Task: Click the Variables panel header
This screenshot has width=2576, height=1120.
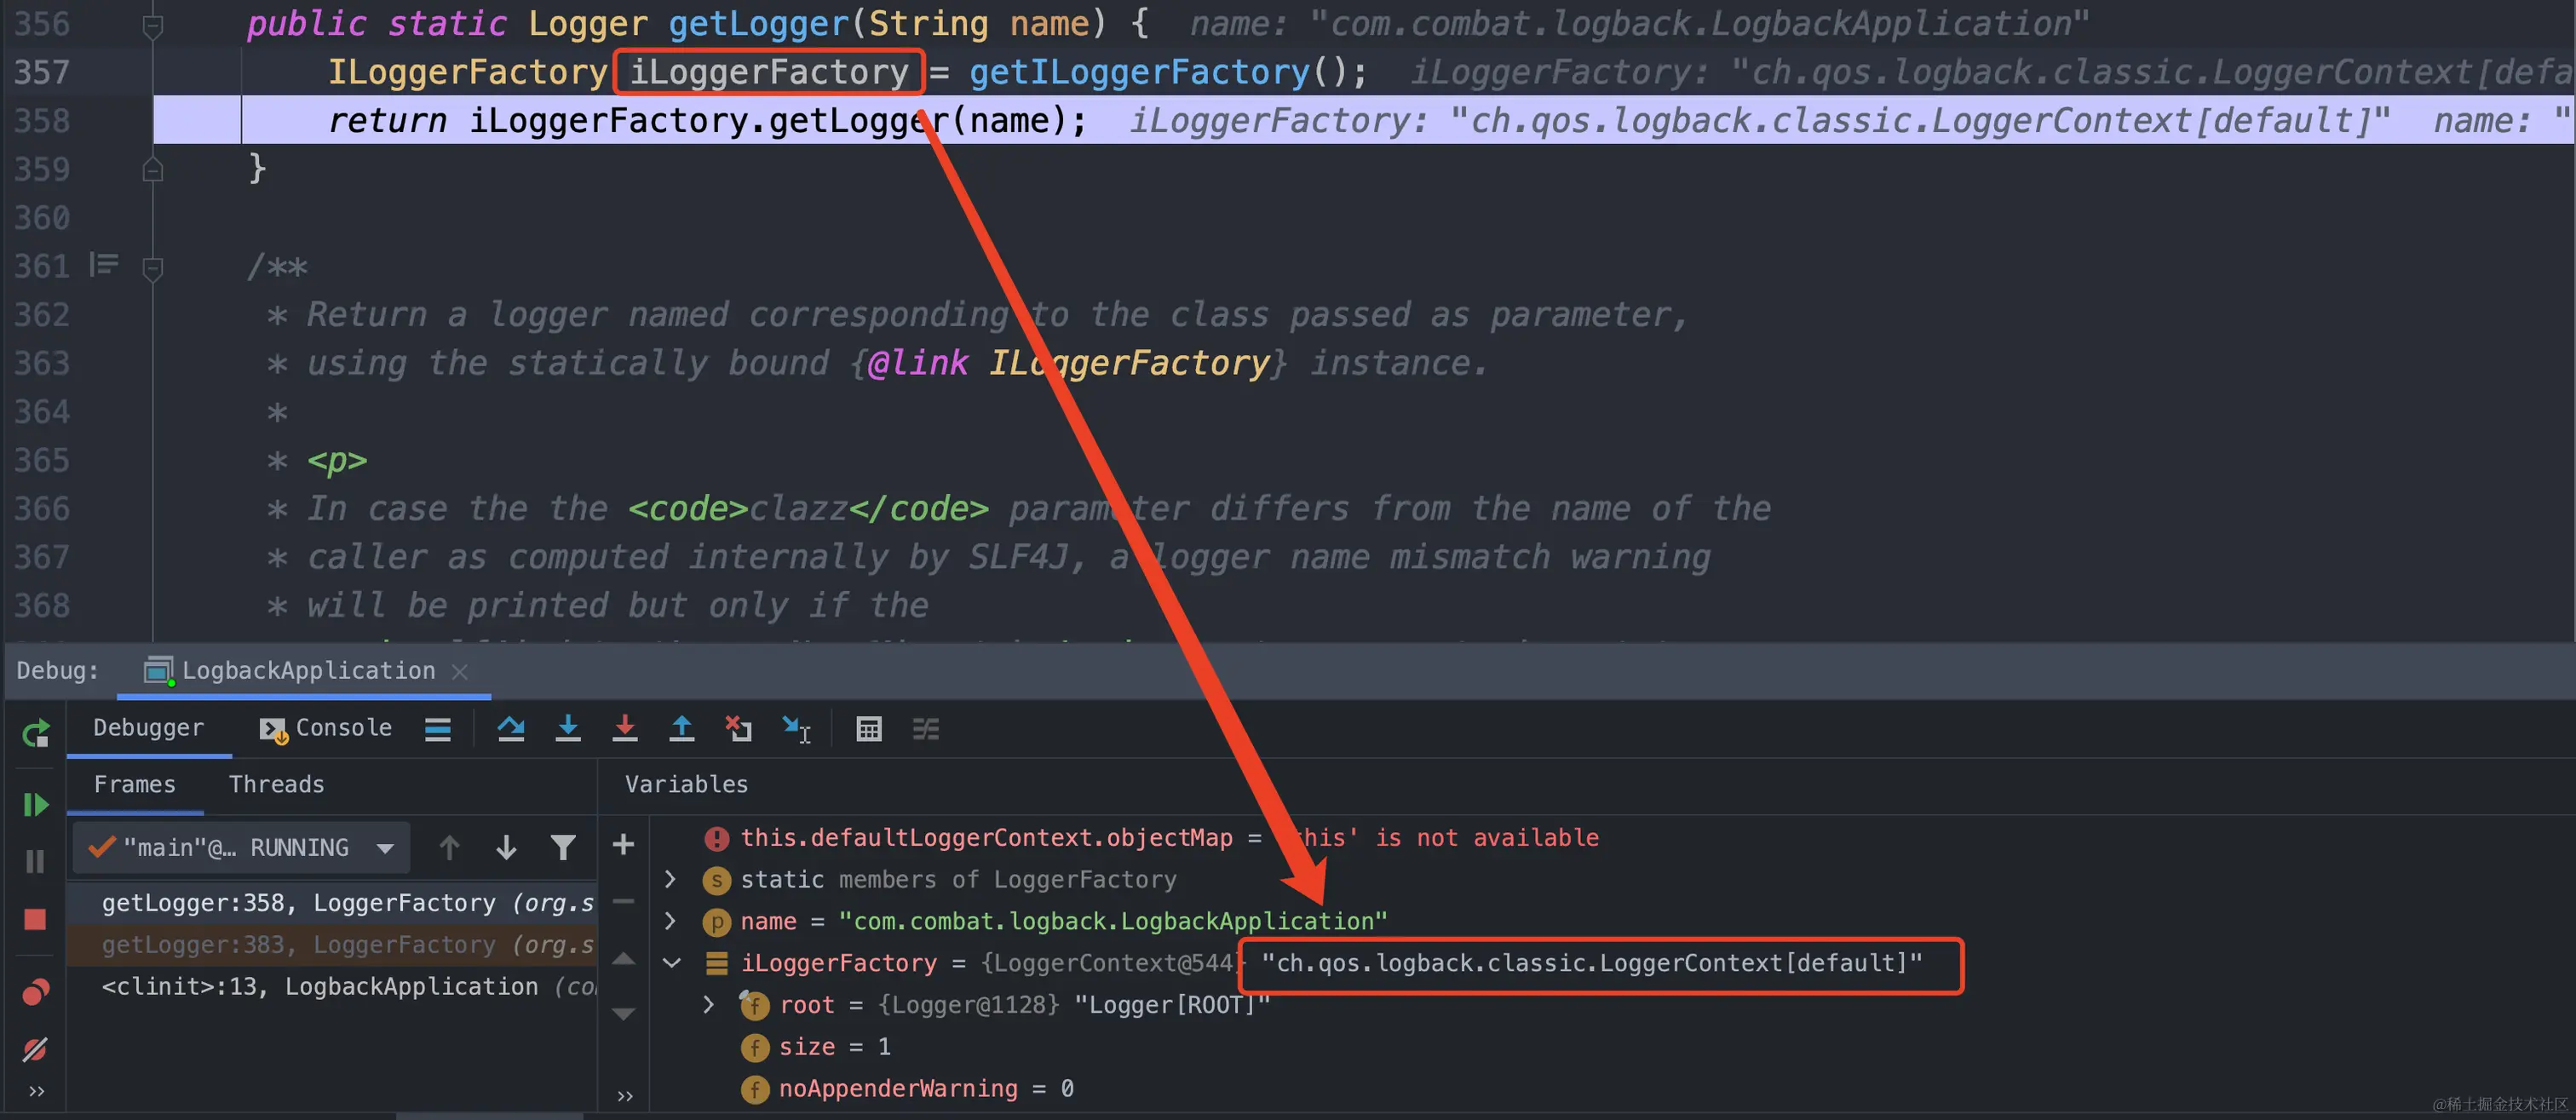Action: [x=686, y=785]
